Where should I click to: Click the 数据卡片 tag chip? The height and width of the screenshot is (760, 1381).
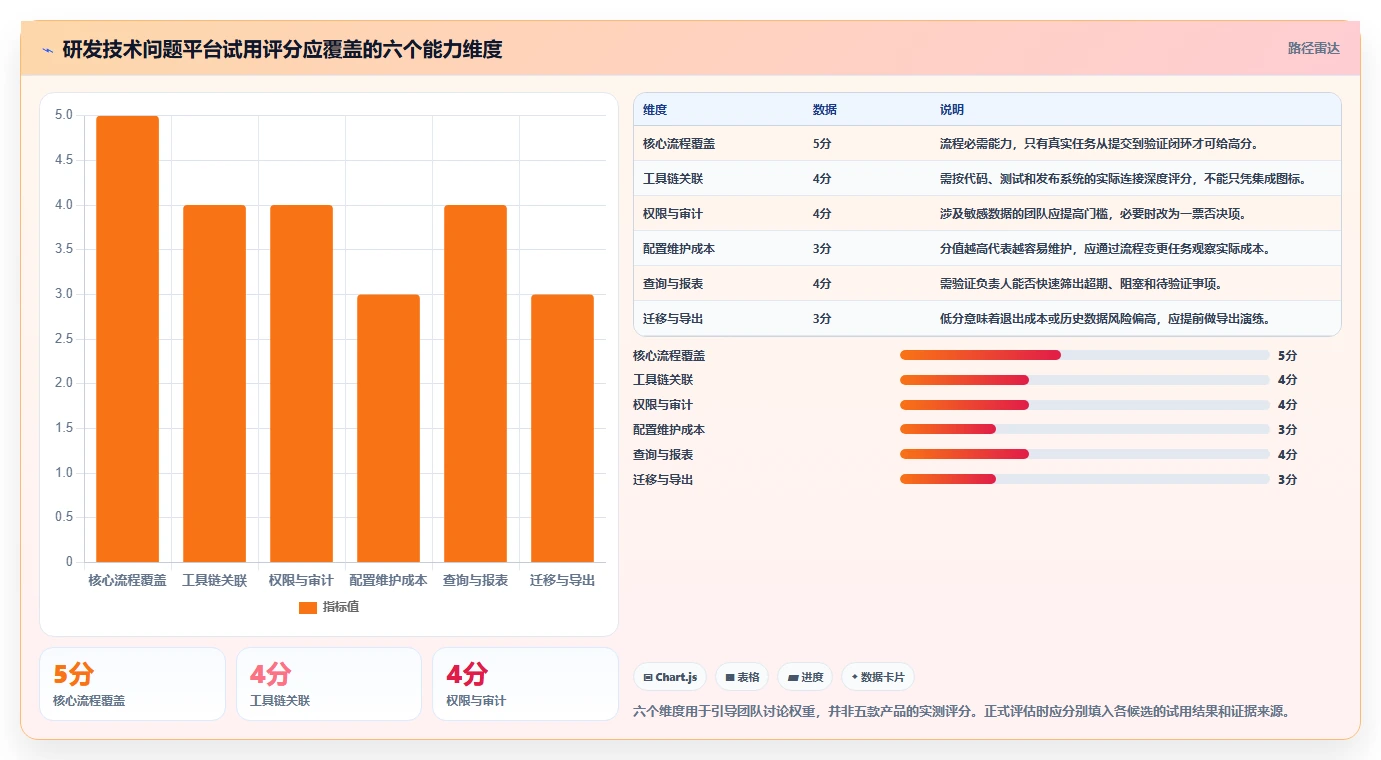coord(878,677)
